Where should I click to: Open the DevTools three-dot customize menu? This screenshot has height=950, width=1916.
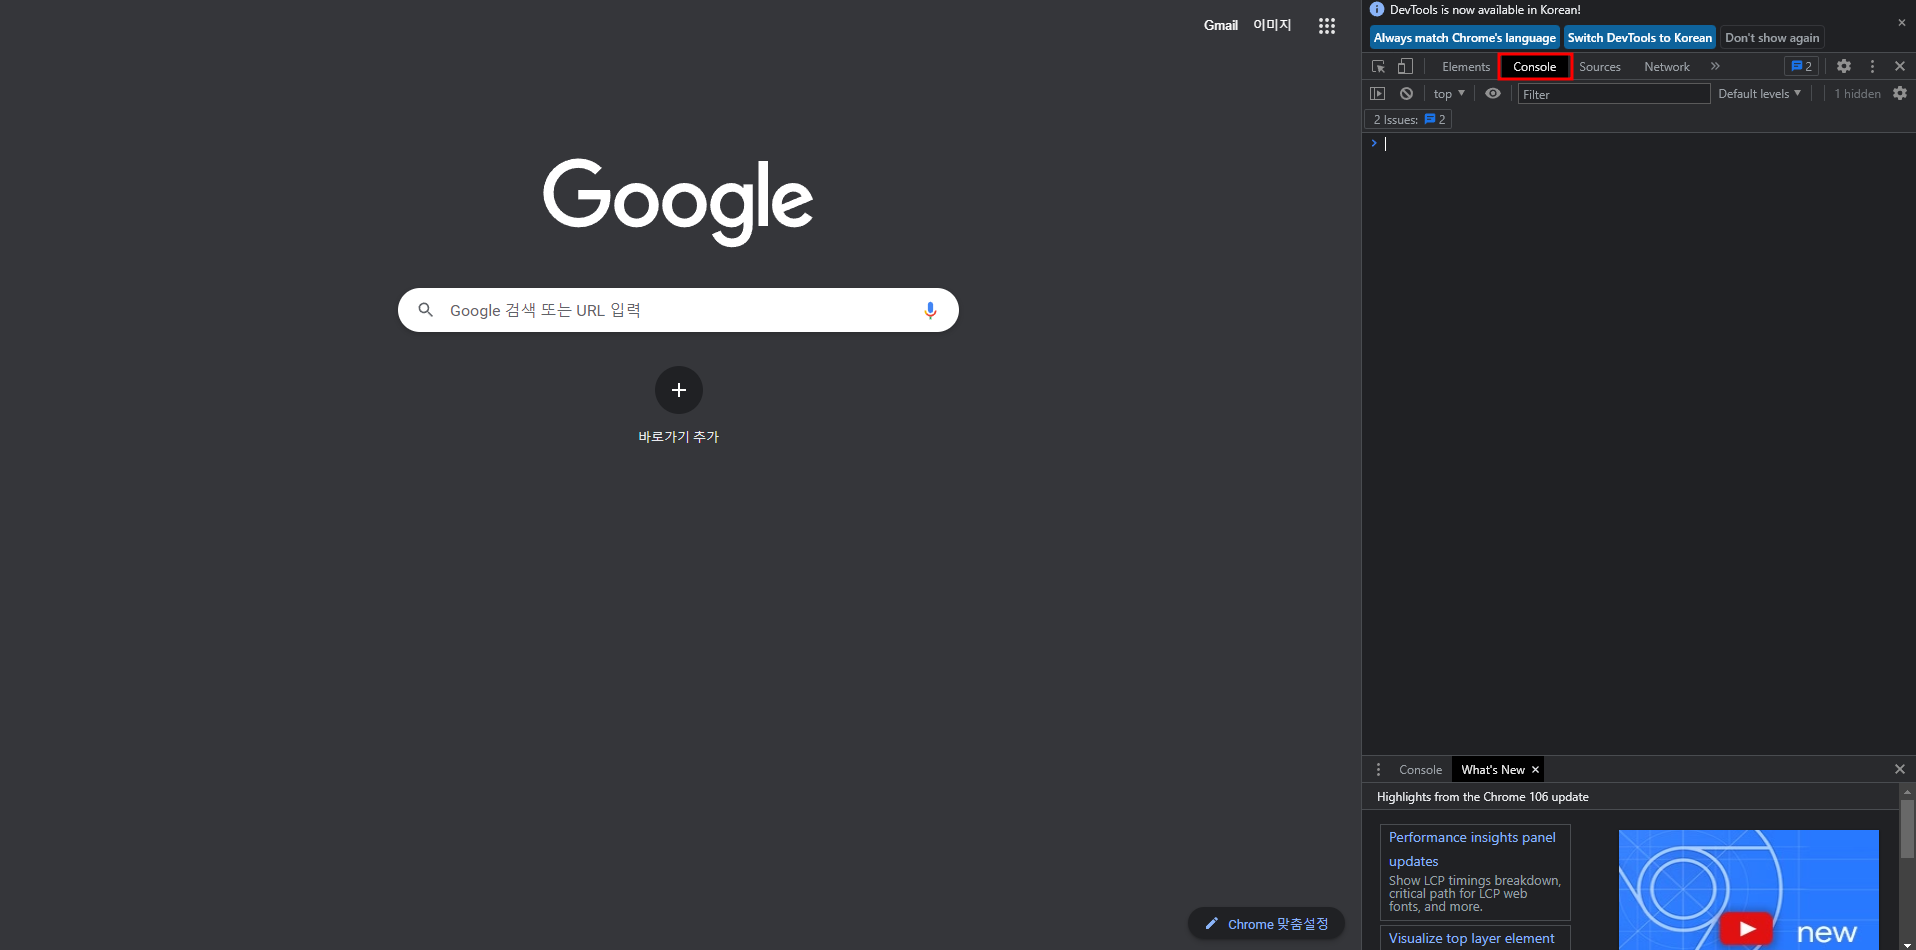(x=1872, y=66)
